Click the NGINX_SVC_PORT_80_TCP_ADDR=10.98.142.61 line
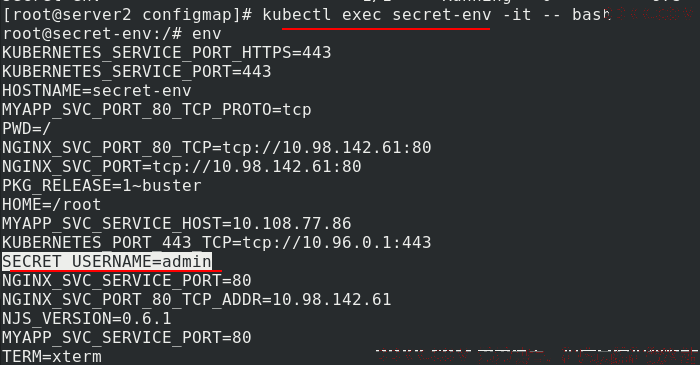 tap(196, 299)
